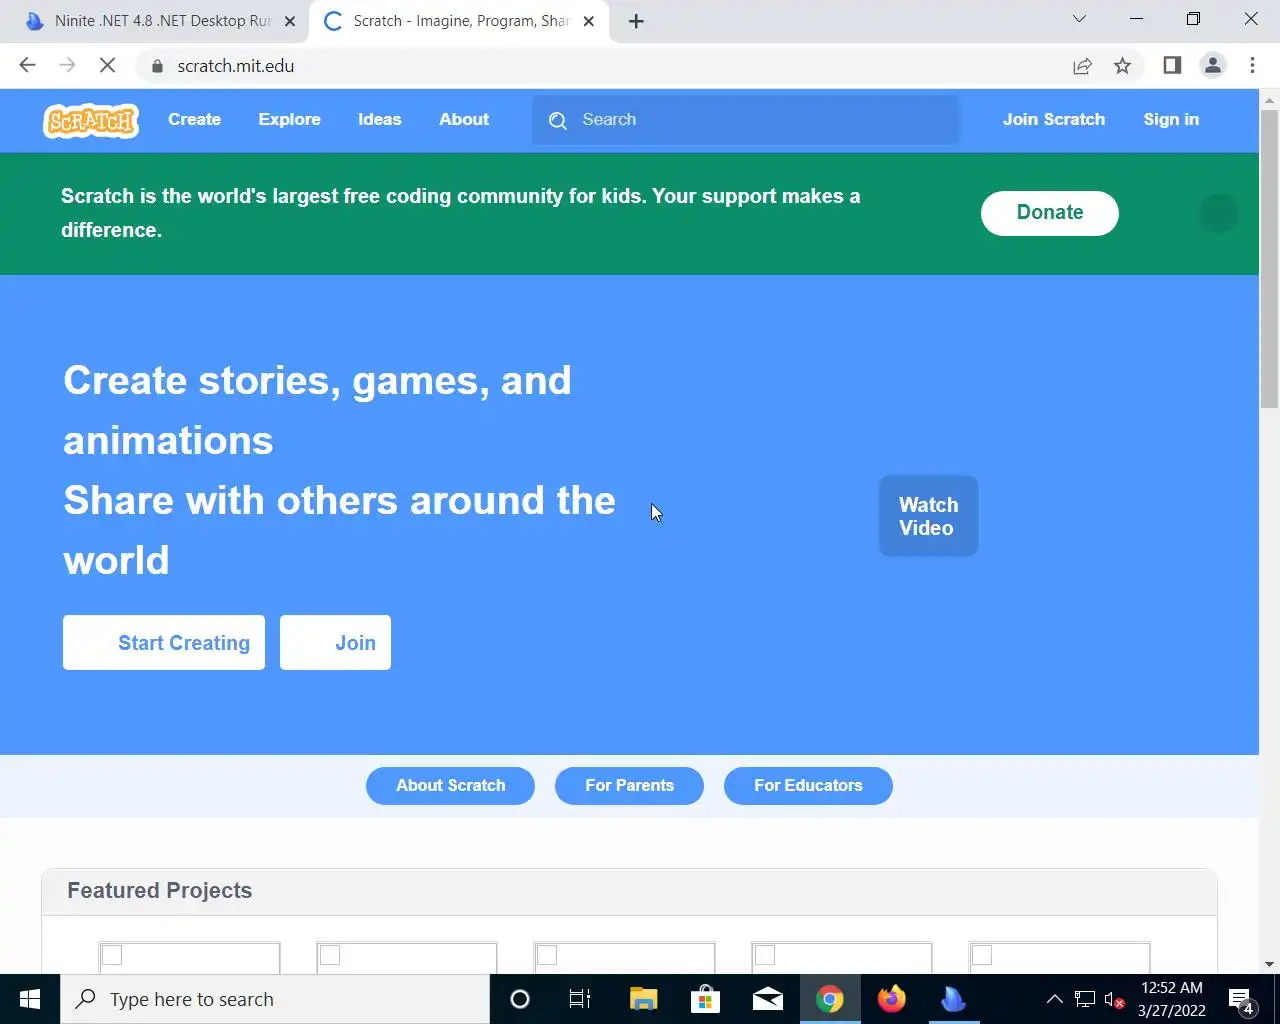Click the Donate button
The image size is (1280, 1024).
(1050, 213)
